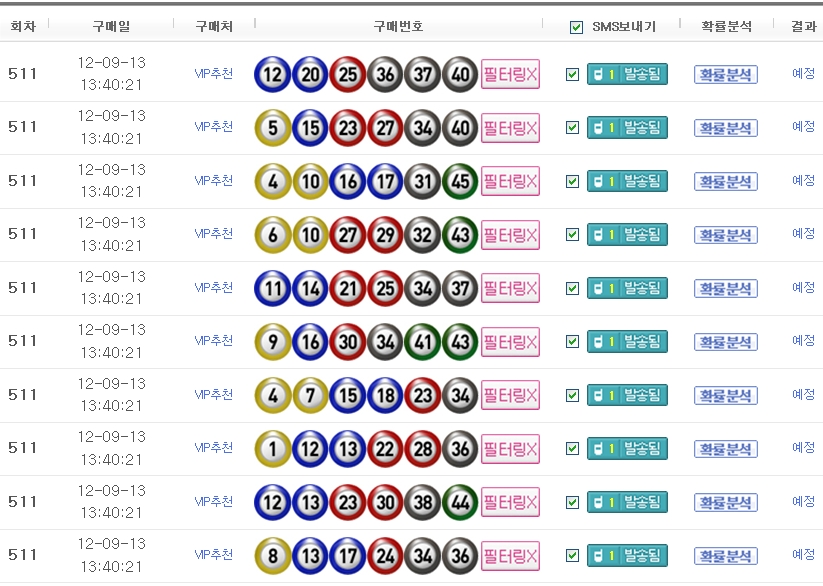Click the green number 44 lottery ball
The width and height of the screenshot is (823, 586).
459,502
